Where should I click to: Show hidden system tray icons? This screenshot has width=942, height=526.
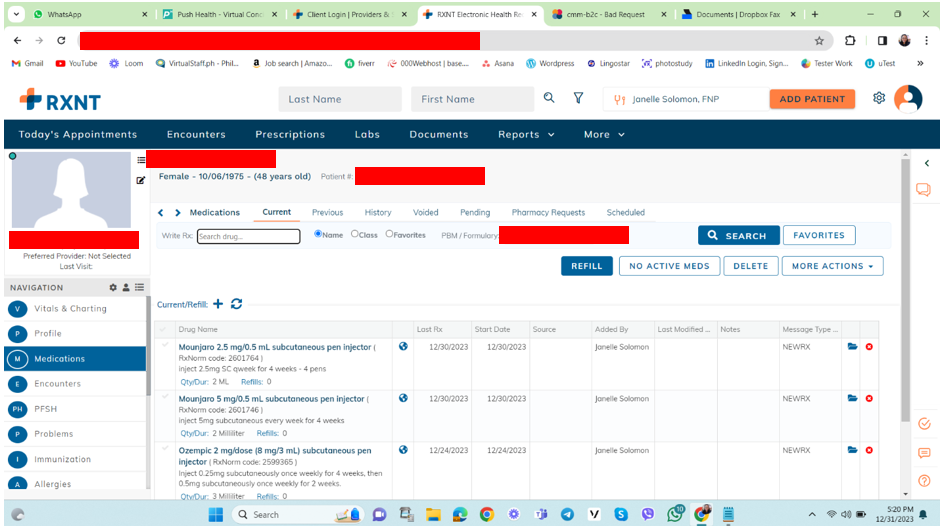(812, 515)
